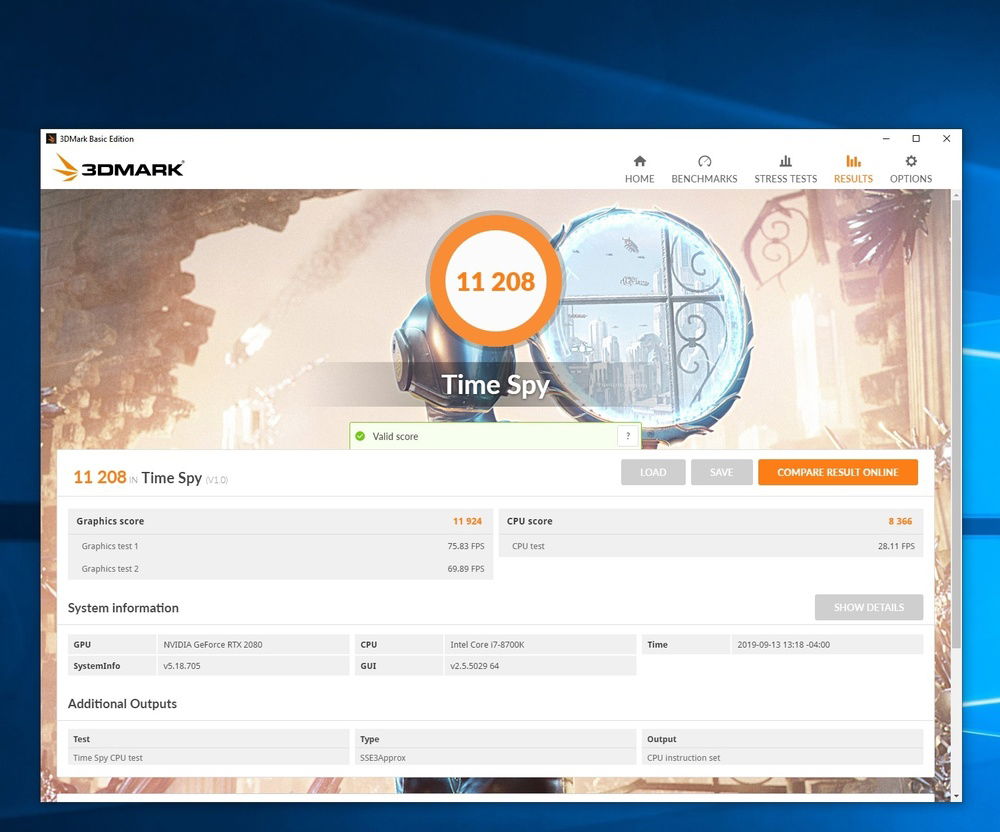
Task: Click the small 3DMark icon in title bar
Action: [51, 139]
